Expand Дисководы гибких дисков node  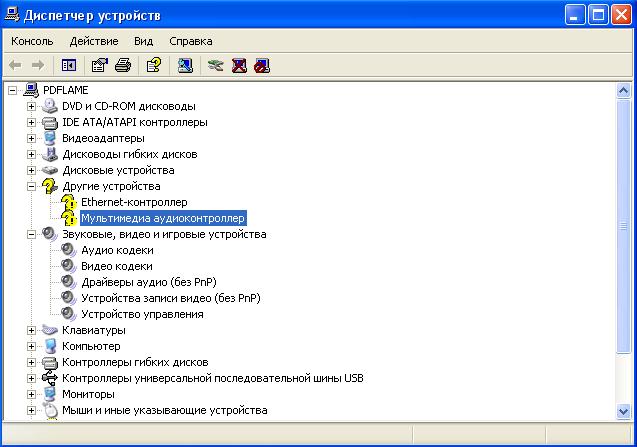click(31, 154)
